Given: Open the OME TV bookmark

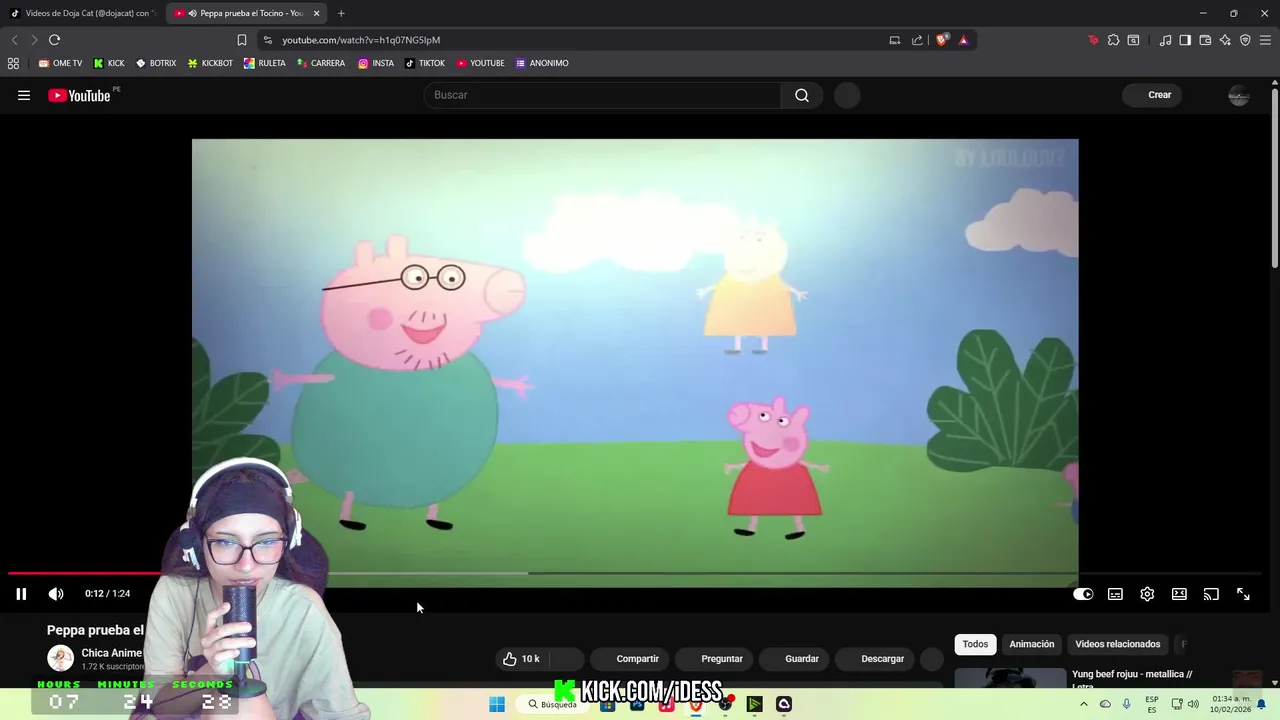Looking at the screenshot, I should pyautogui.click(x=60, y=63).
